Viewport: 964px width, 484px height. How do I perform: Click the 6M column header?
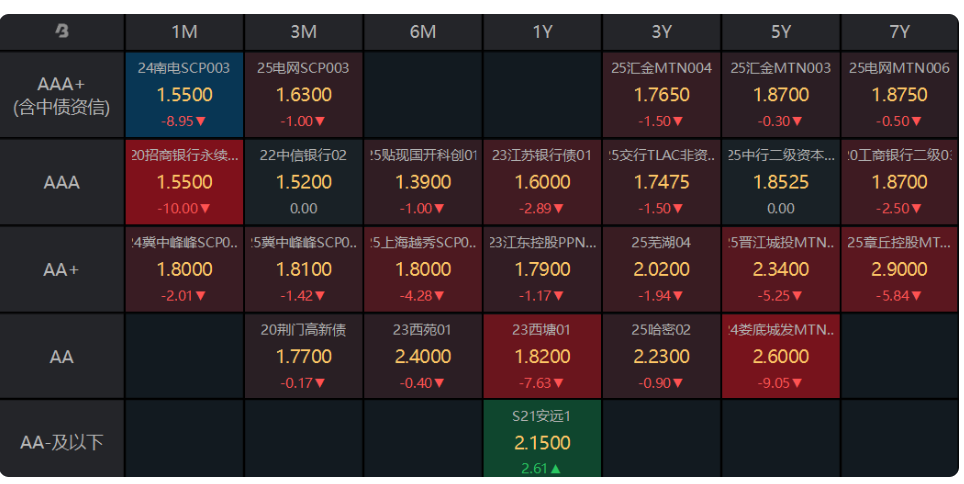click(x=423, y=32)
